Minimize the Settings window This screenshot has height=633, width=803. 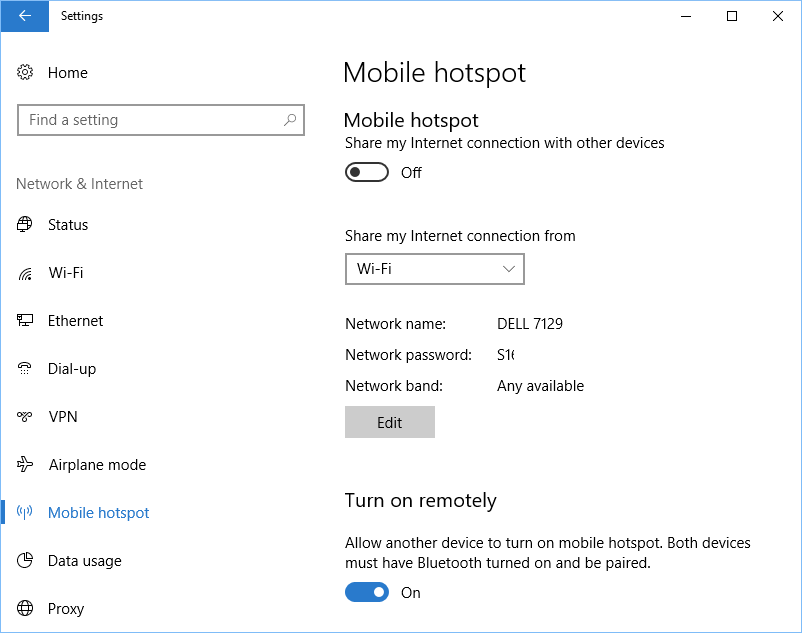pos(686,16)
